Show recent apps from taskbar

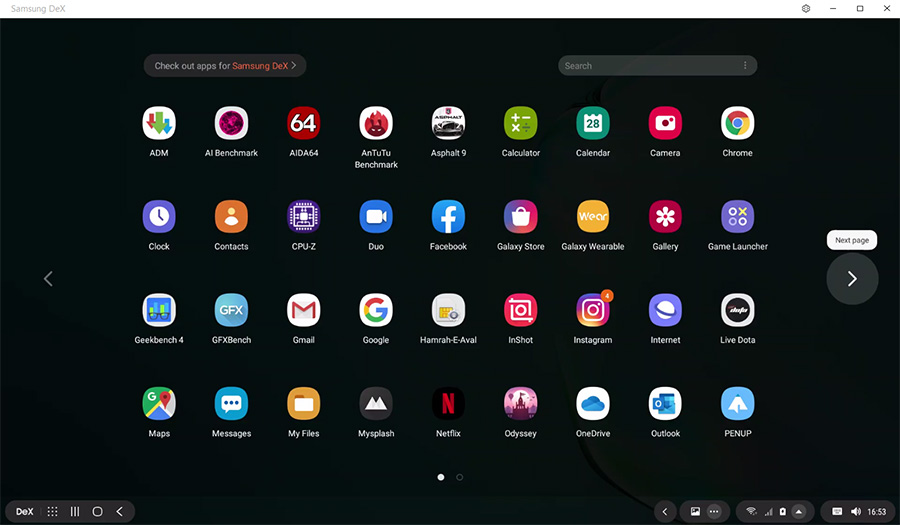(x=75, y=511)
